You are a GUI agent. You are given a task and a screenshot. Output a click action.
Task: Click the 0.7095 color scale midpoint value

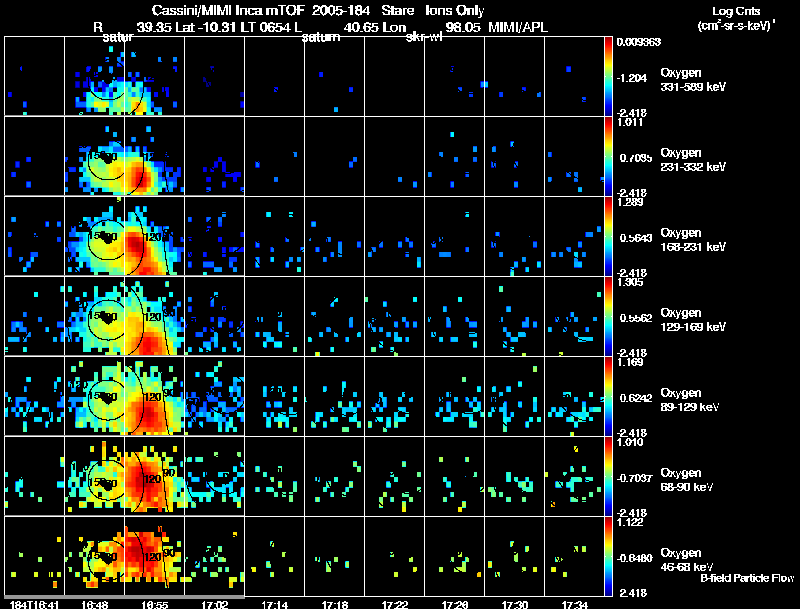coord(636,158)
